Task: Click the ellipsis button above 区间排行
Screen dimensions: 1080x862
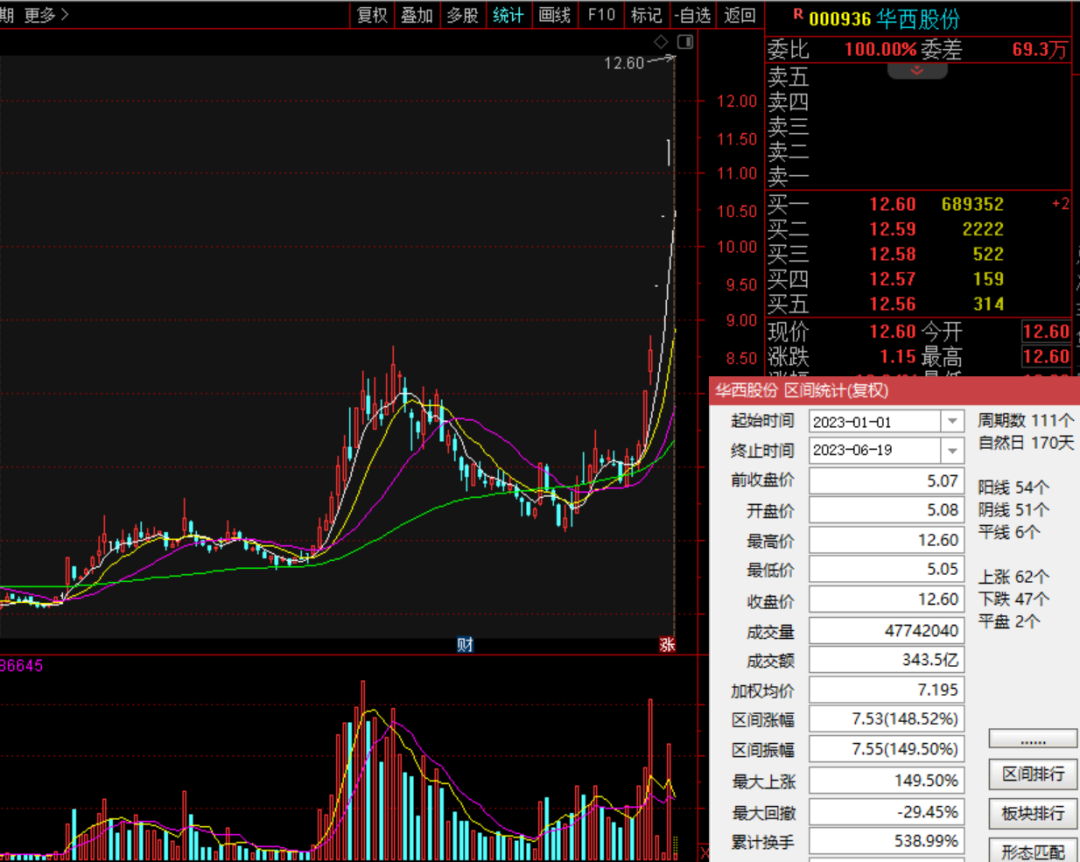Action: point(1032,739)
